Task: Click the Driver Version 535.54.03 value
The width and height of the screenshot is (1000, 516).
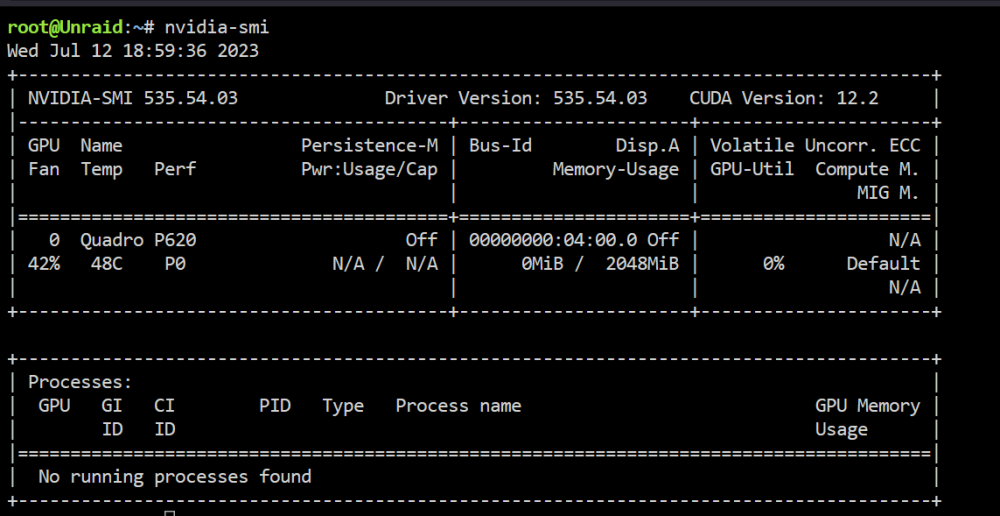Action: click(x=600, y=98)
